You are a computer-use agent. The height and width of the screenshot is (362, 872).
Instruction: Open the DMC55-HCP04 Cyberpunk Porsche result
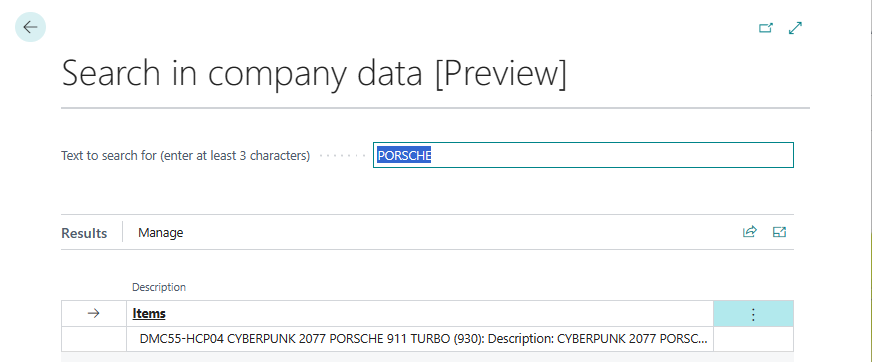(424, 339)
